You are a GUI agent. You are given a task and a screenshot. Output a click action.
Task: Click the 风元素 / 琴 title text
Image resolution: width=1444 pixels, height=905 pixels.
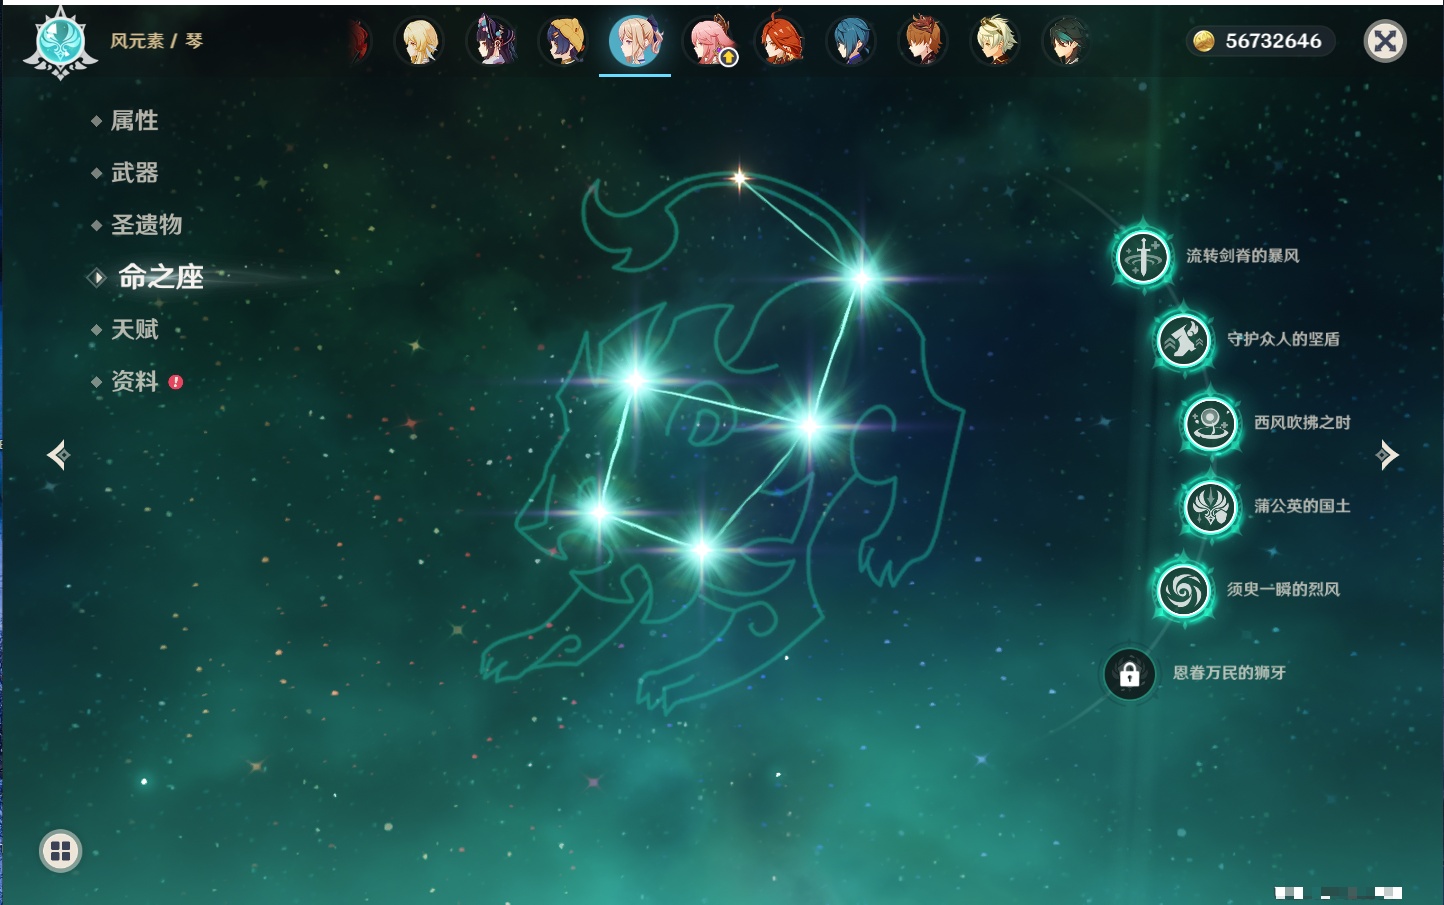pyautogui.click(x=156, y=41)
